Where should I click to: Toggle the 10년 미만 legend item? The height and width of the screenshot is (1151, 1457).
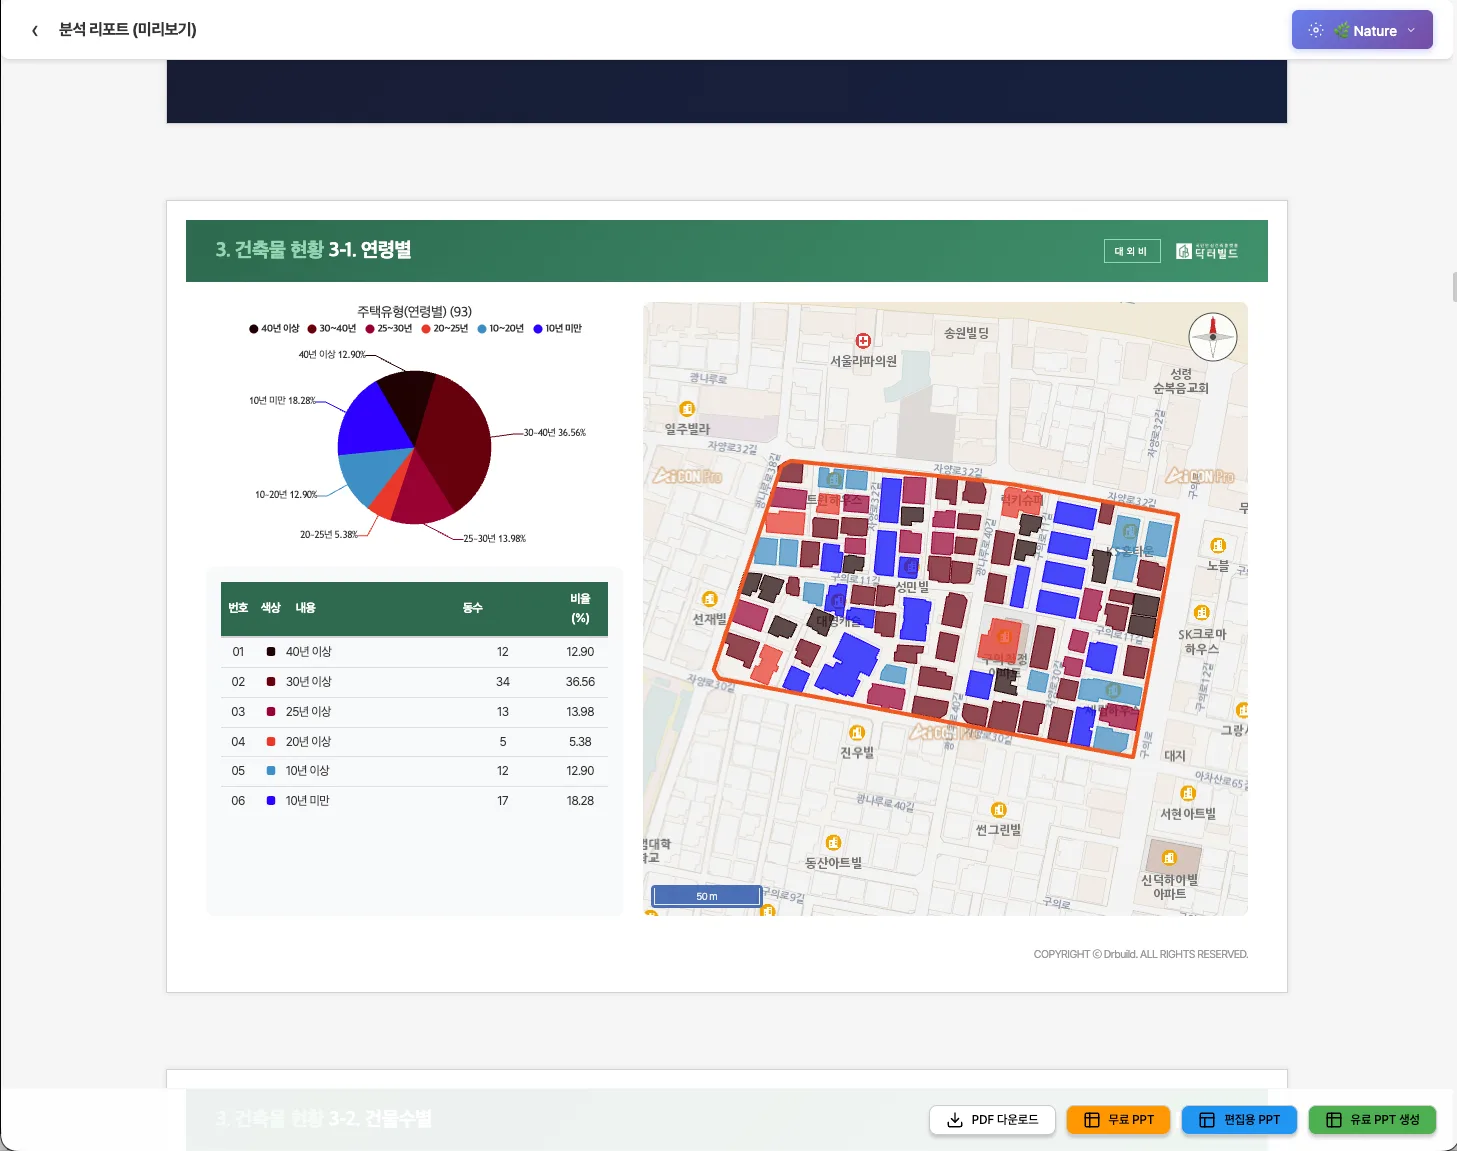coord(557,329)
